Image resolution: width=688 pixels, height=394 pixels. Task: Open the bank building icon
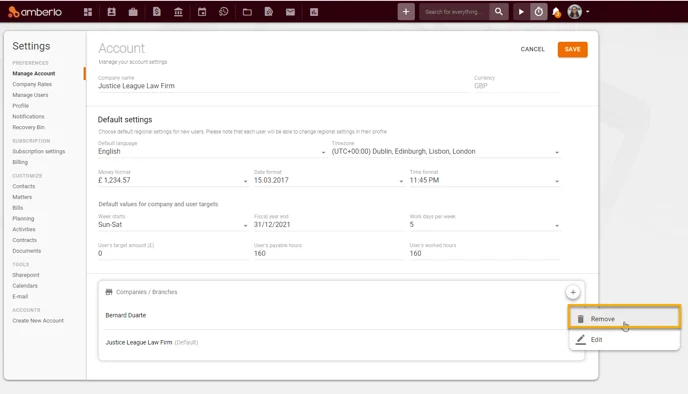click(178, 12)
